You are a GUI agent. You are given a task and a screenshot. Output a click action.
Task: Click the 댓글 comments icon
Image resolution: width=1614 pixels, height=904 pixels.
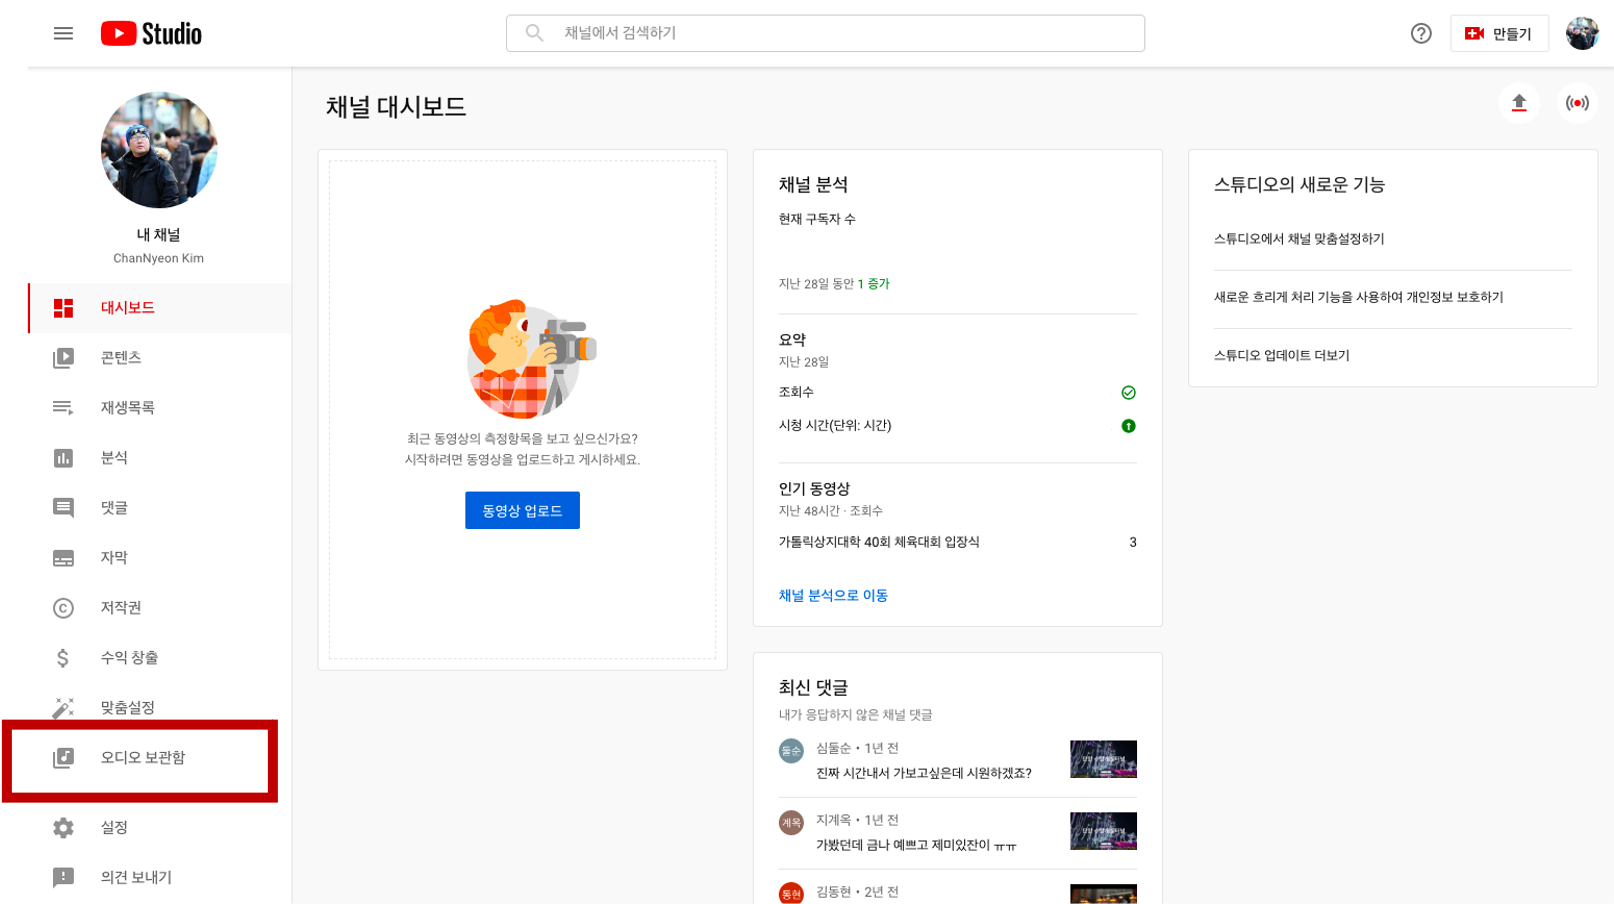(x=63, y=508)
